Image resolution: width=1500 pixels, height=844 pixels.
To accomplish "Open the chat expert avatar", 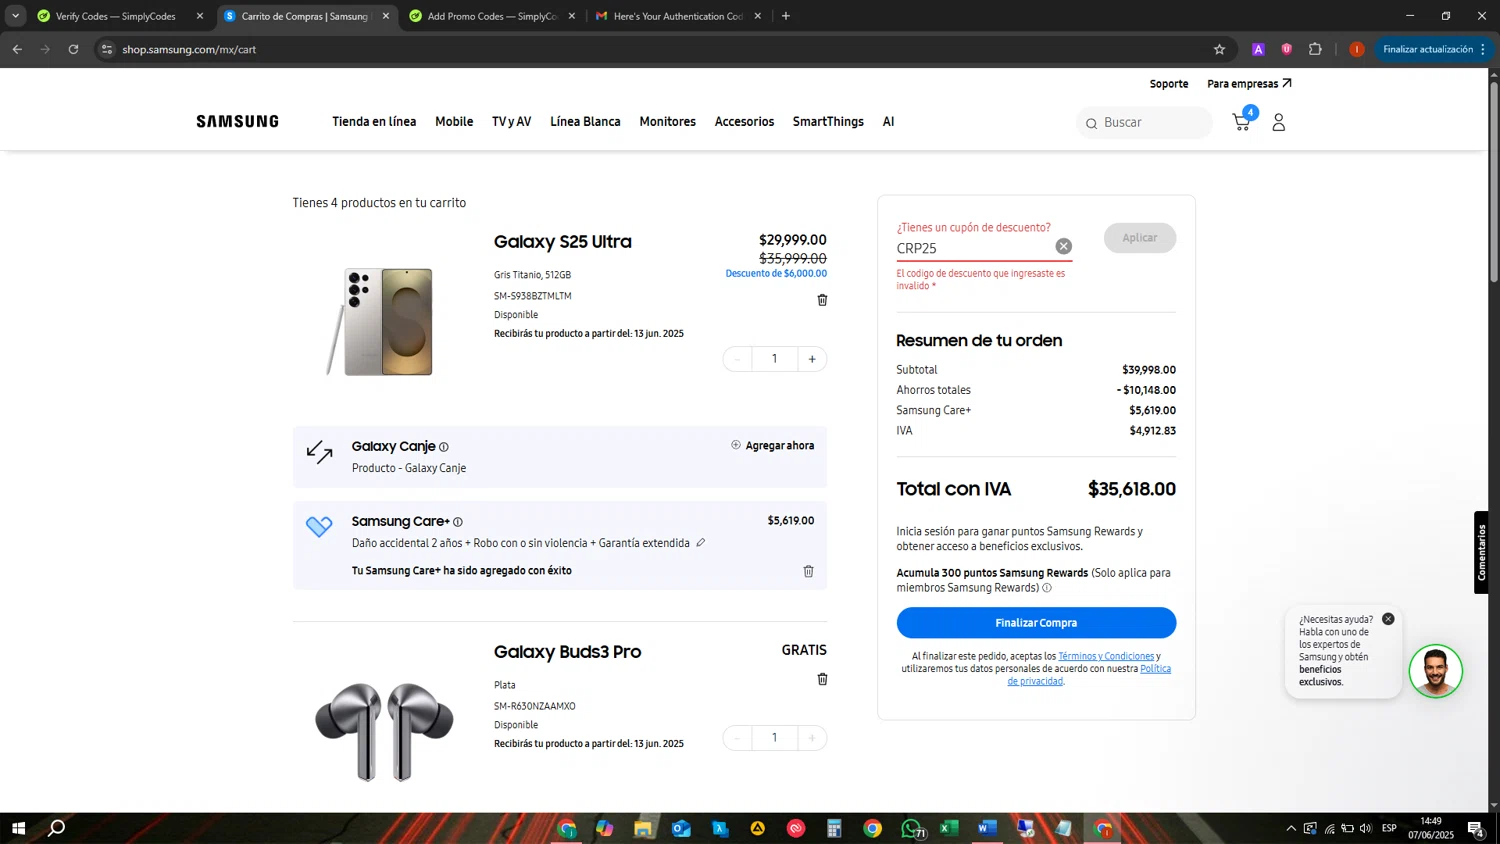I will tap(1436, 671).
